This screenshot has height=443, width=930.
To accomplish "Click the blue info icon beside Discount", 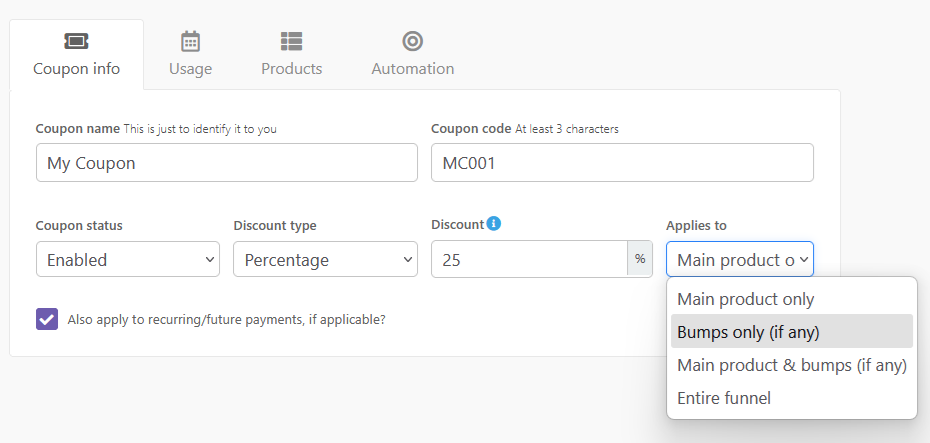I will [494, 224].
